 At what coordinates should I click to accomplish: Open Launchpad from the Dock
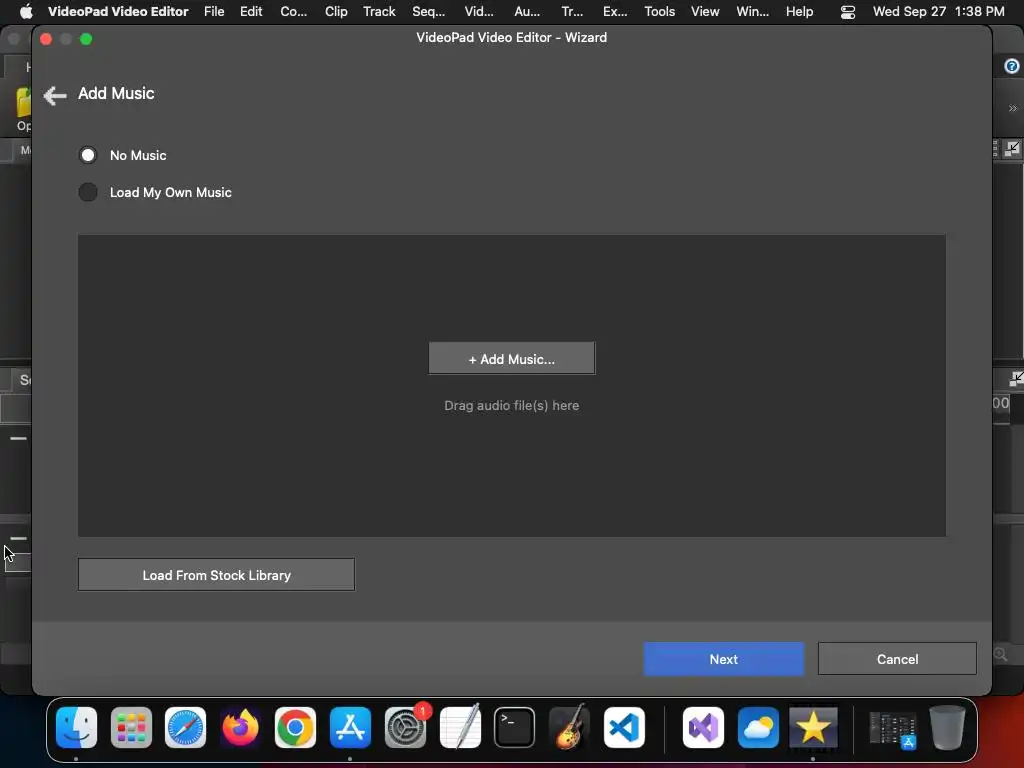(x=131, y=727)
